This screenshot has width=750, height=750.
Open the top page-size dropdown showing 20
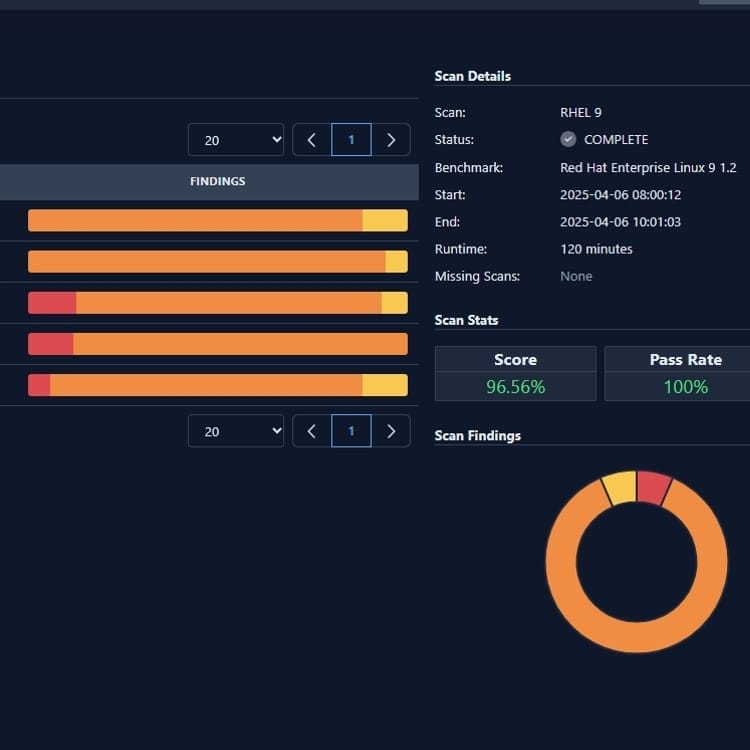(235, 140)
